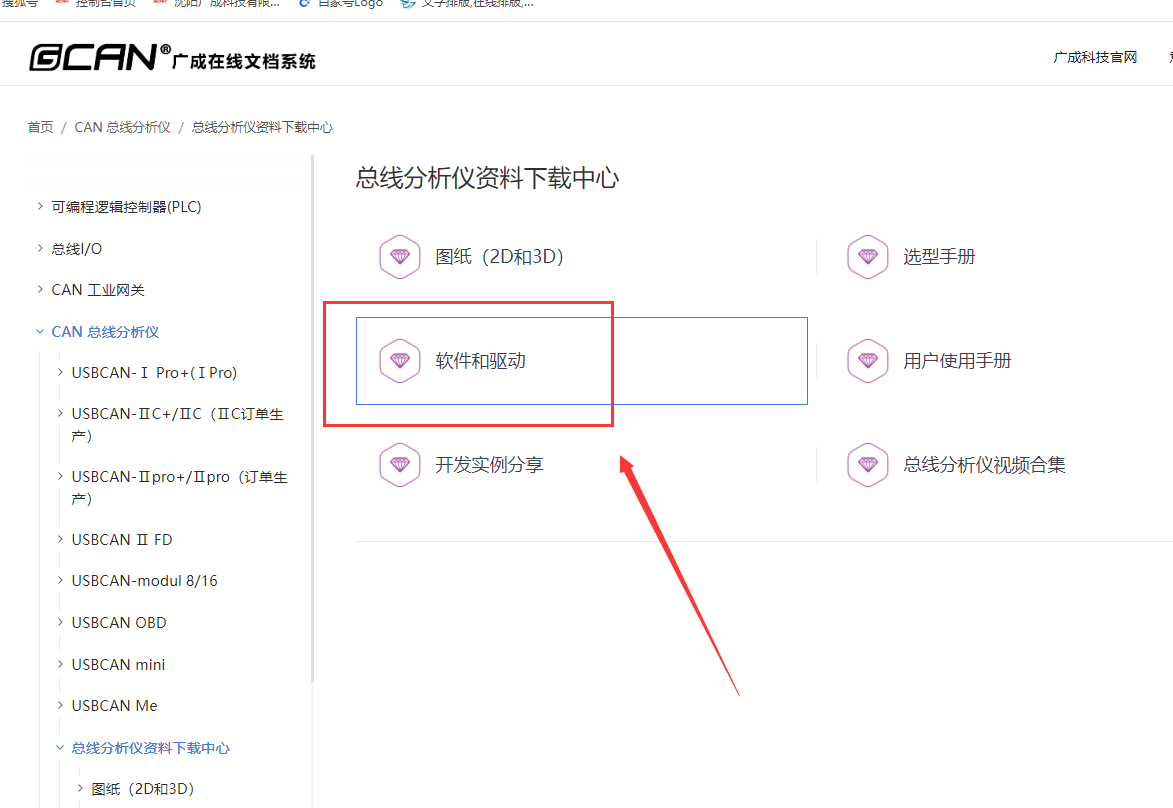Viewport: 1173px width, 808px height.
Task: Expand the 总线I/O tree arrow
Action: [40, 249]
